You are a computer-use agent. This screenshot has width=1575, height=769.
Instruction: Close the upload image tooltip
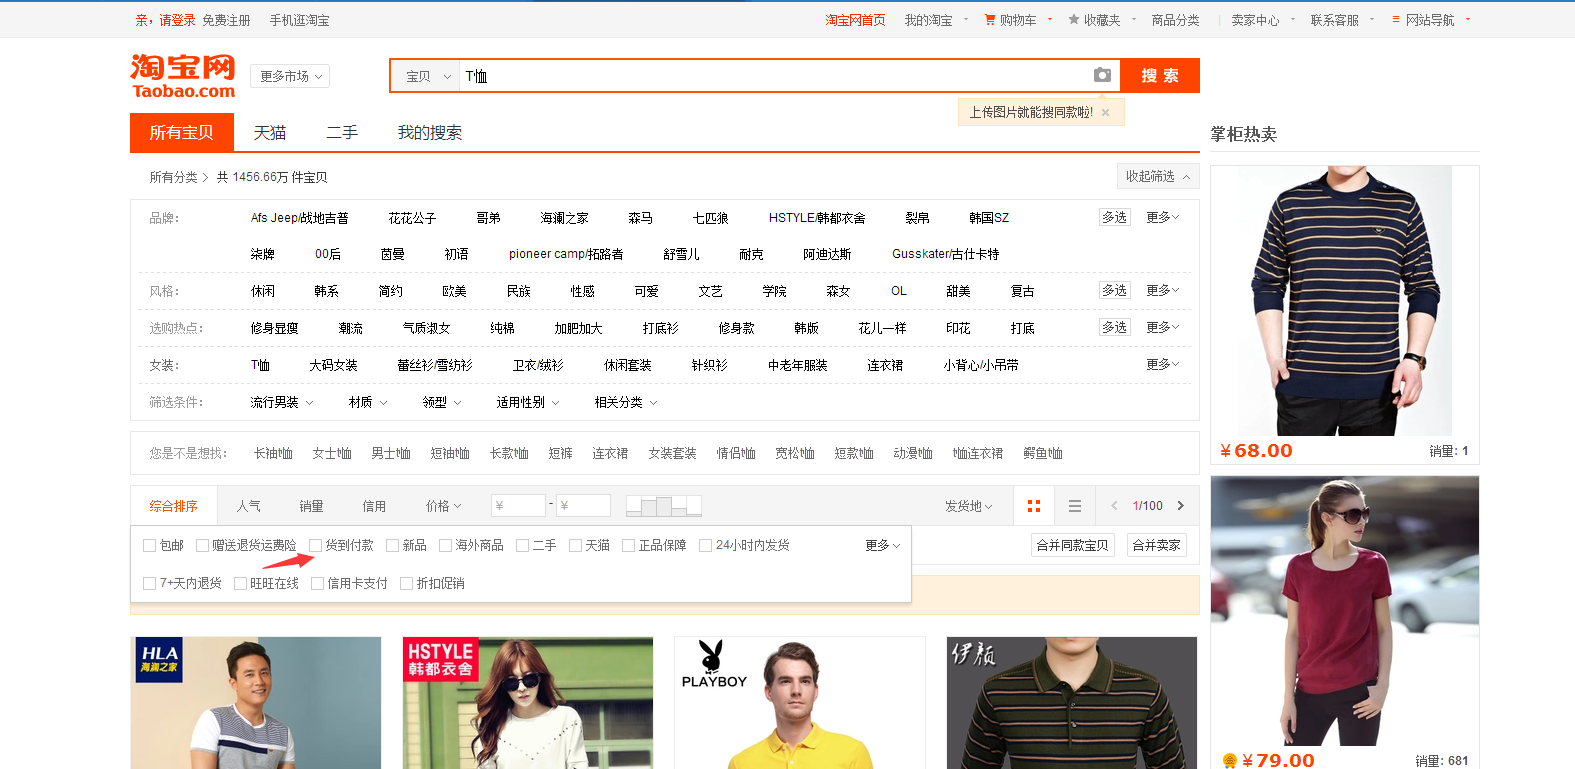pyautogui.click(x=1105, y=113)
